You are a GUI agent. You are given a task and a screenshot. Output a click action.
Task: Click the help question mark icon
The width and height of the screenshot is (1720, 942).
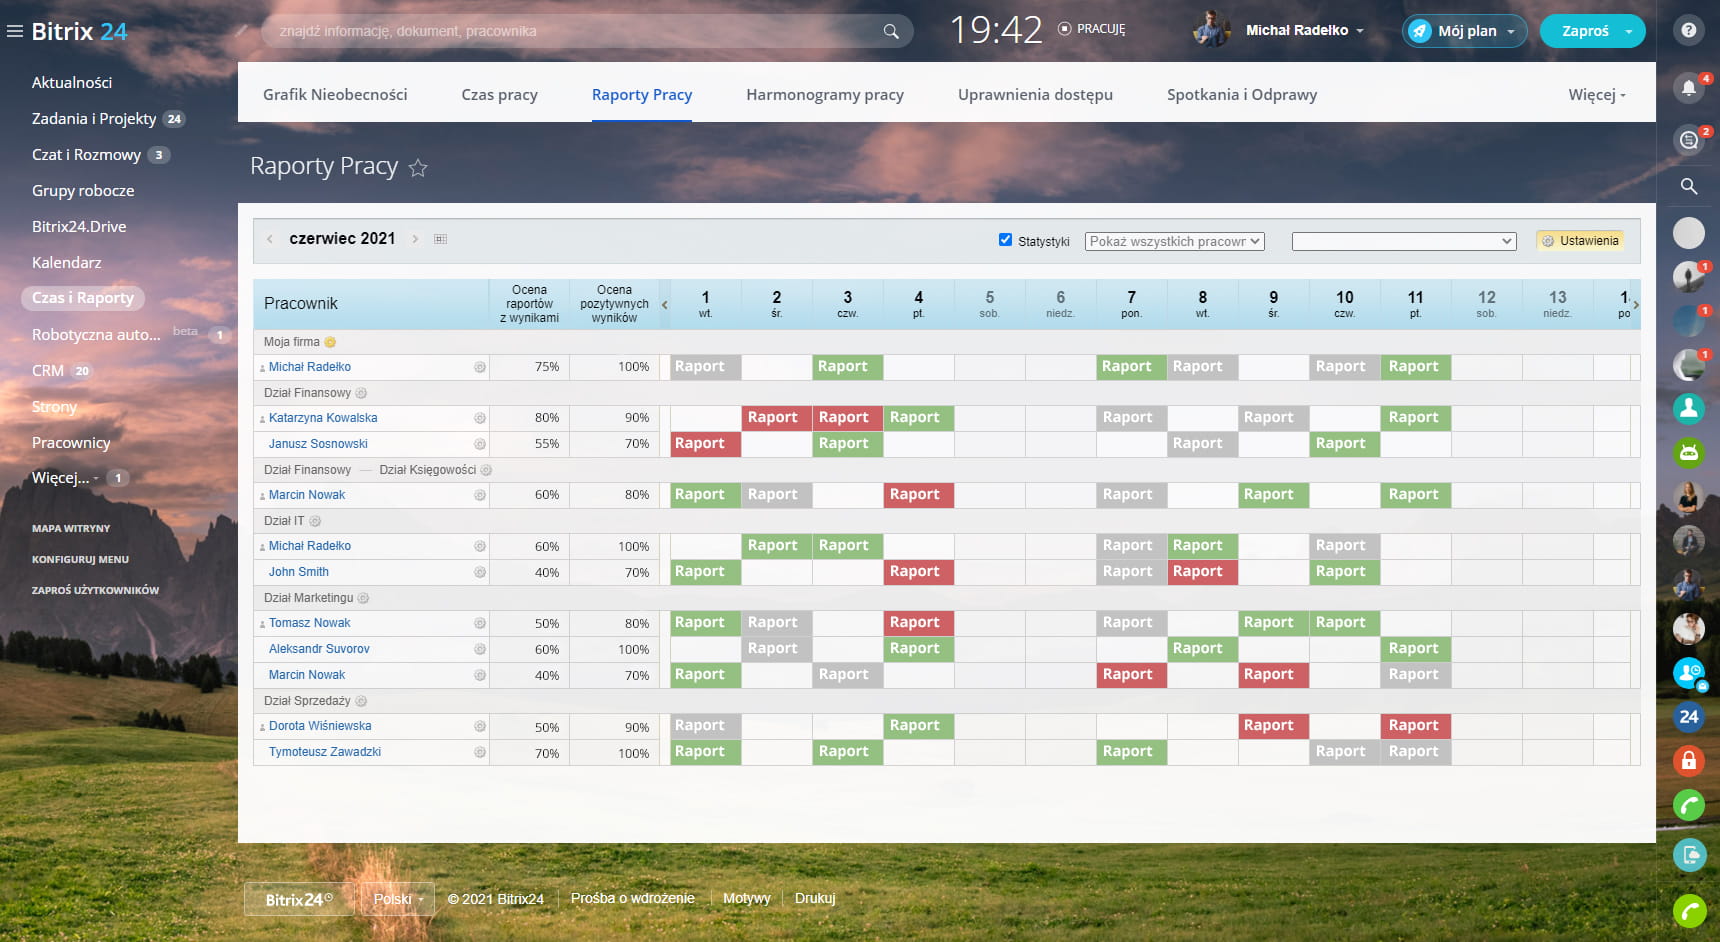point(1688,31)
